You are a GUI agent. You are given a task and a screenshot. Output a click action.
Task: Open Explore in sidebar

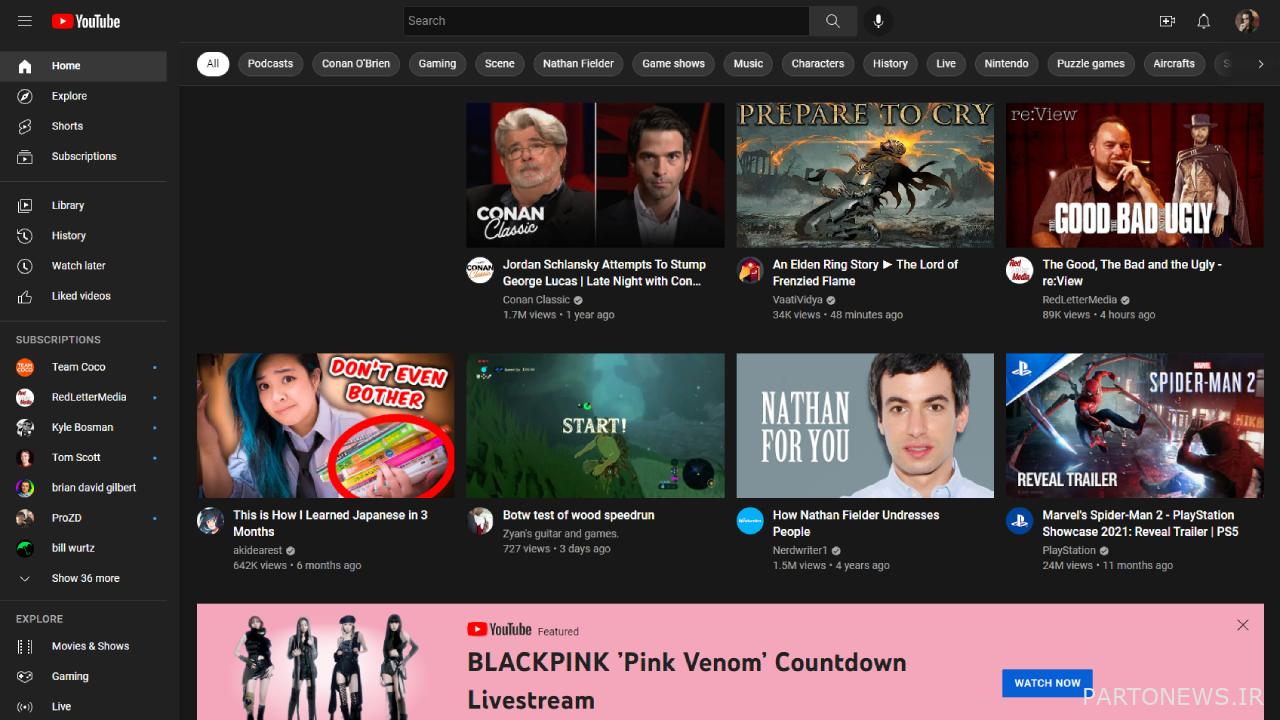[x=83, y=96]
